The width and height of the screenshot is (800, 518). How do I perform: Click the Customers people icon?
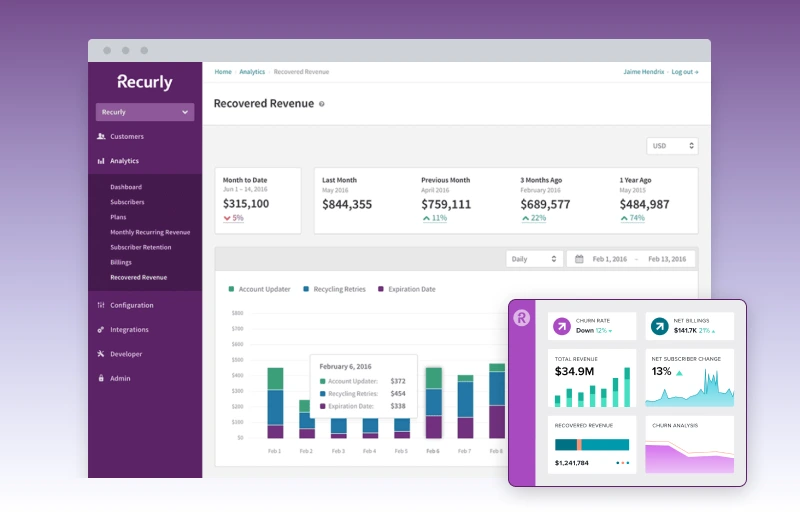(x=101, y=136)
